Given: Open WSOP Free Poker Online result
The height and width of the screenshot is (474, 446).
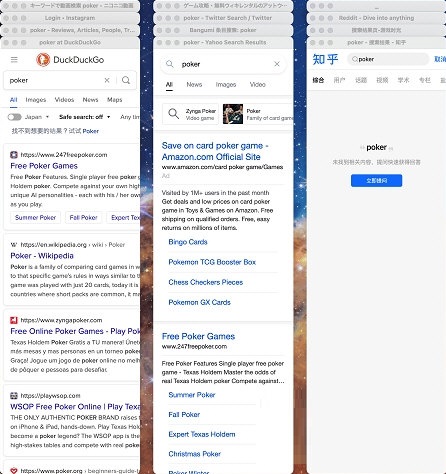Looking at the screenshot, I should point(75,406).
